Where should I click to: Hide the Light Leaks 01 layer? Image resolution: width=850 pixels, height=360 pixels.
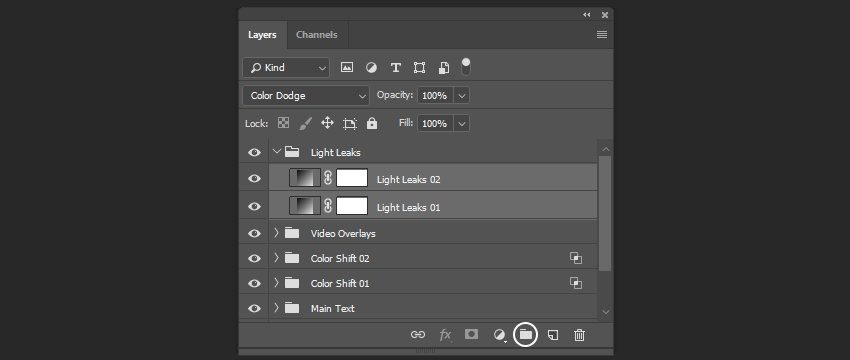(254, 207)
